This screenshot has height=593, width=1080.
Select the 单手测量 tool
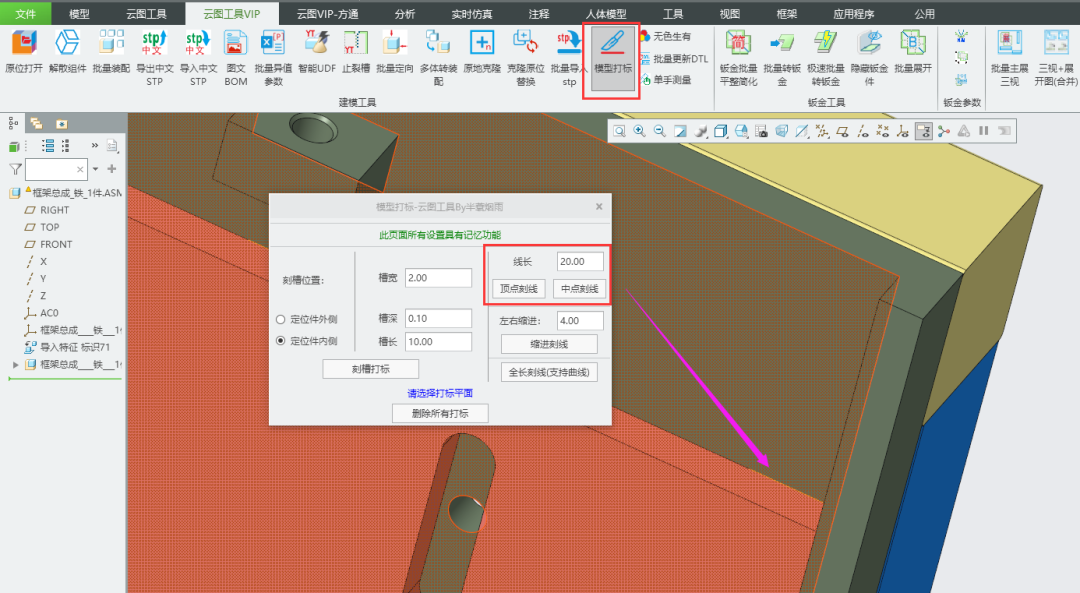(665, 80)
